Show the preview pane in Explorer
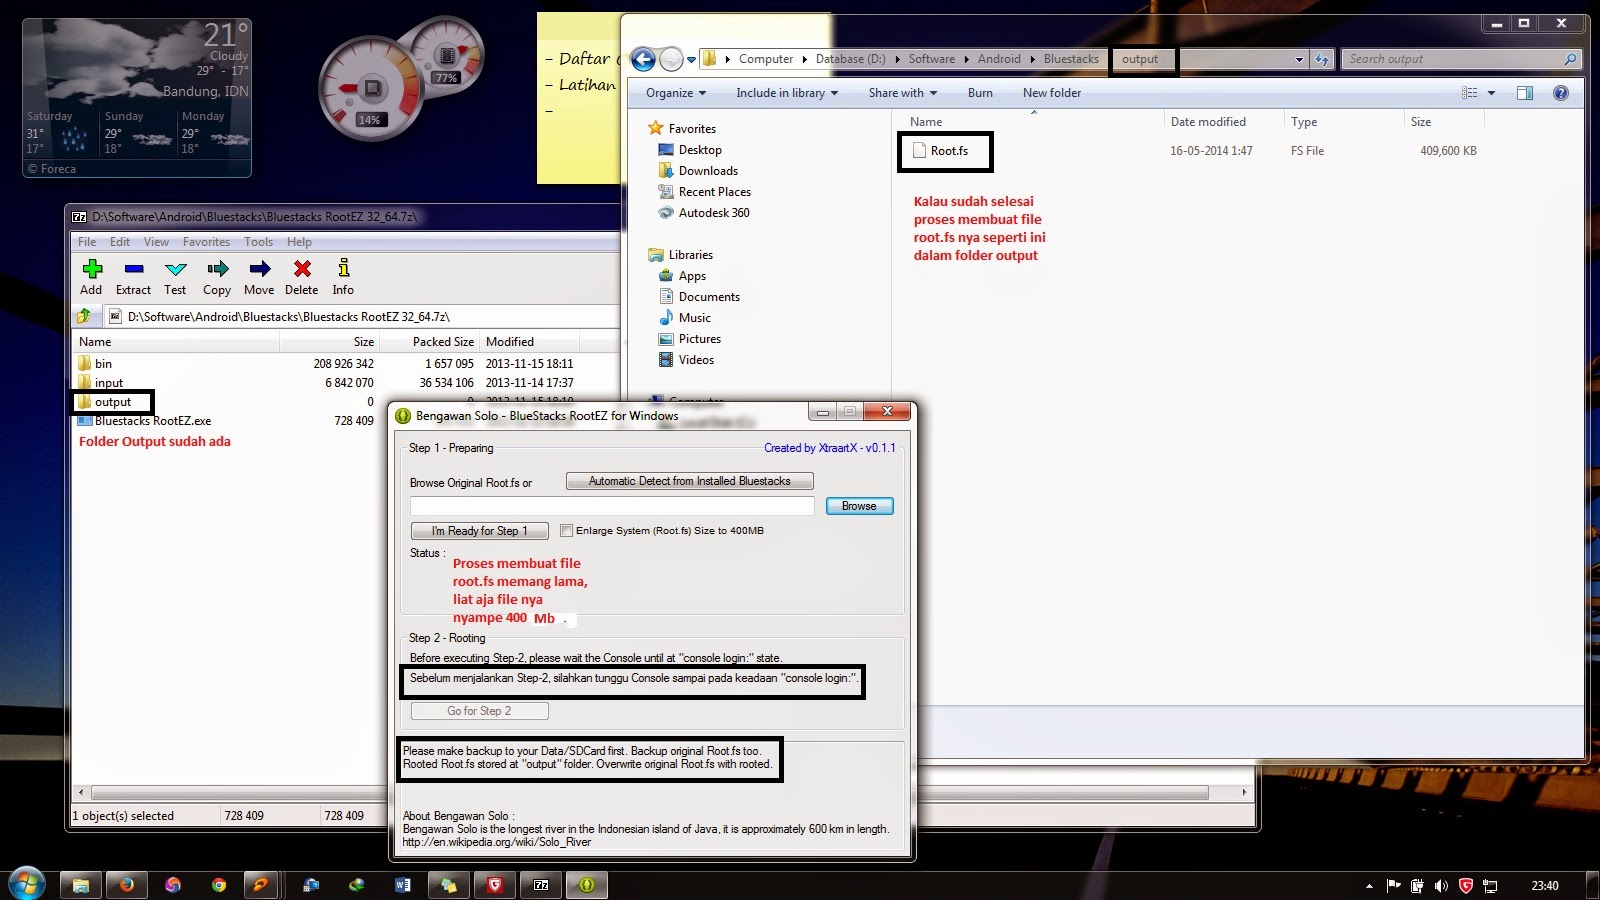The height and width of the screenshot is (900, 1600). pos(1525,93)
